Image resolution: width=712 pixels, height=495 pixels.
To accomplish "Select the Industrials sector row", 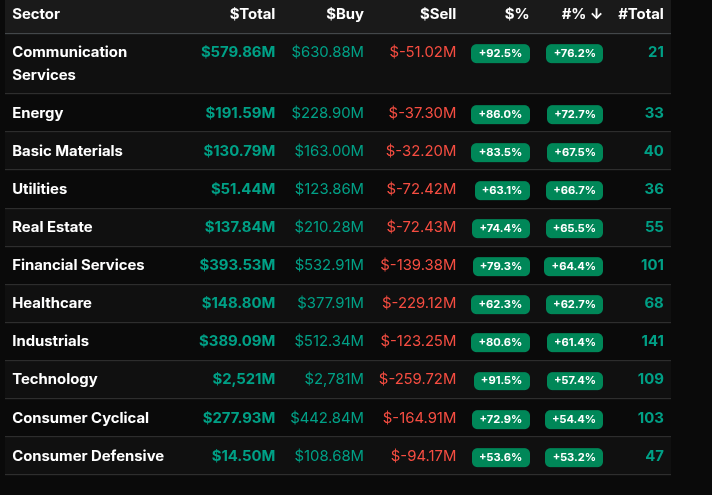I will tap(50, 341).
